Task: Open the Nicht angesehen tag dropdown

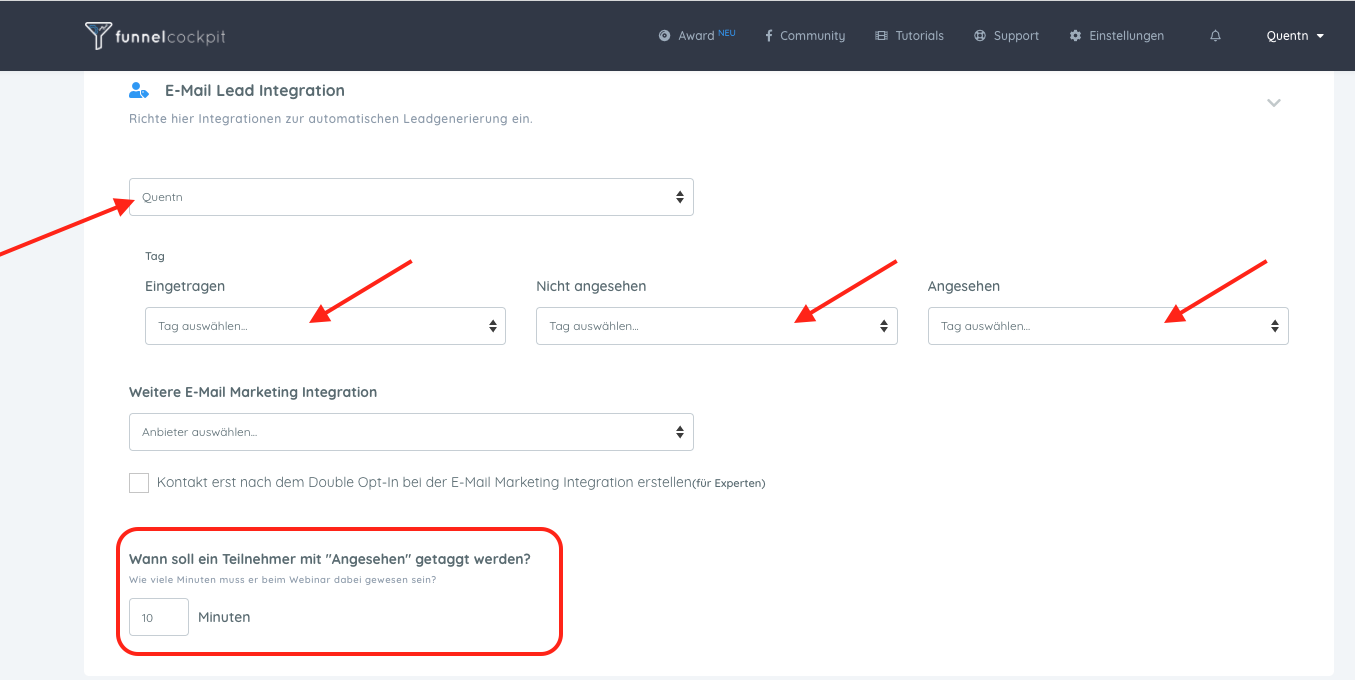Action: tap(716, 326)
